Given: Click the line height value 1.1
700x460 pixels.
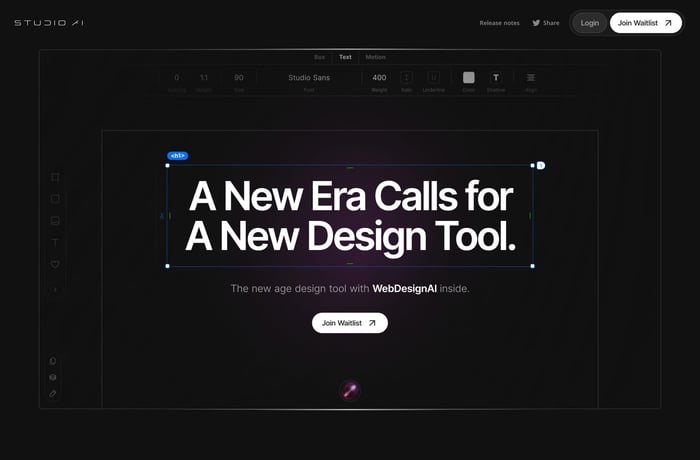Looking at the screenshot, I should coord(204,78).
